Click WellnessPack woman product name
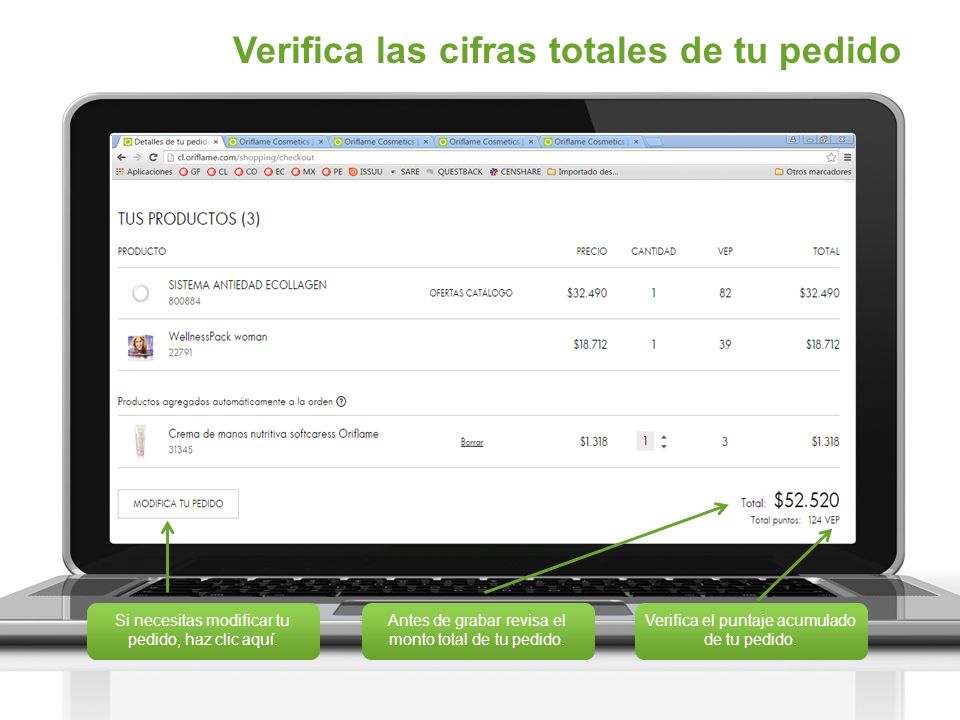 tap(218, 337)
